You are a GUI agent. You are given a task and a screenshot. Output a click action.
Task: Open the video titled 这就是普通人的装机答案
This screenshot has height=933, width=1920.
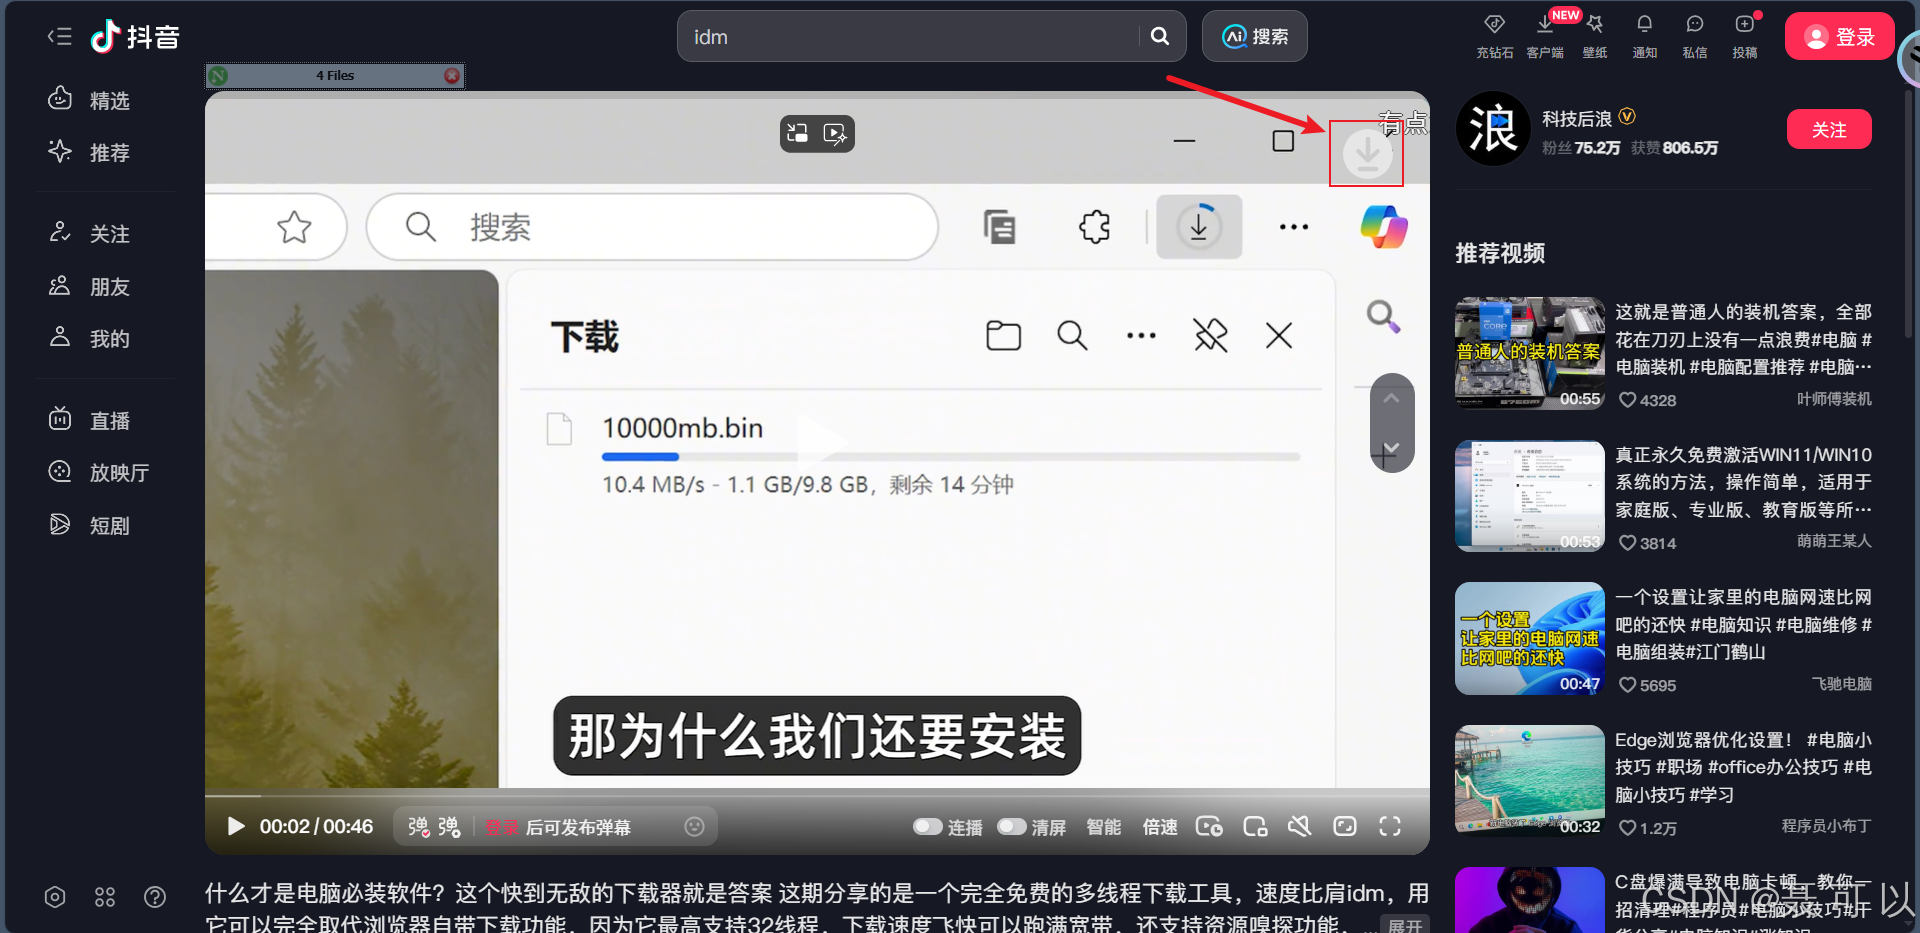1743,339
